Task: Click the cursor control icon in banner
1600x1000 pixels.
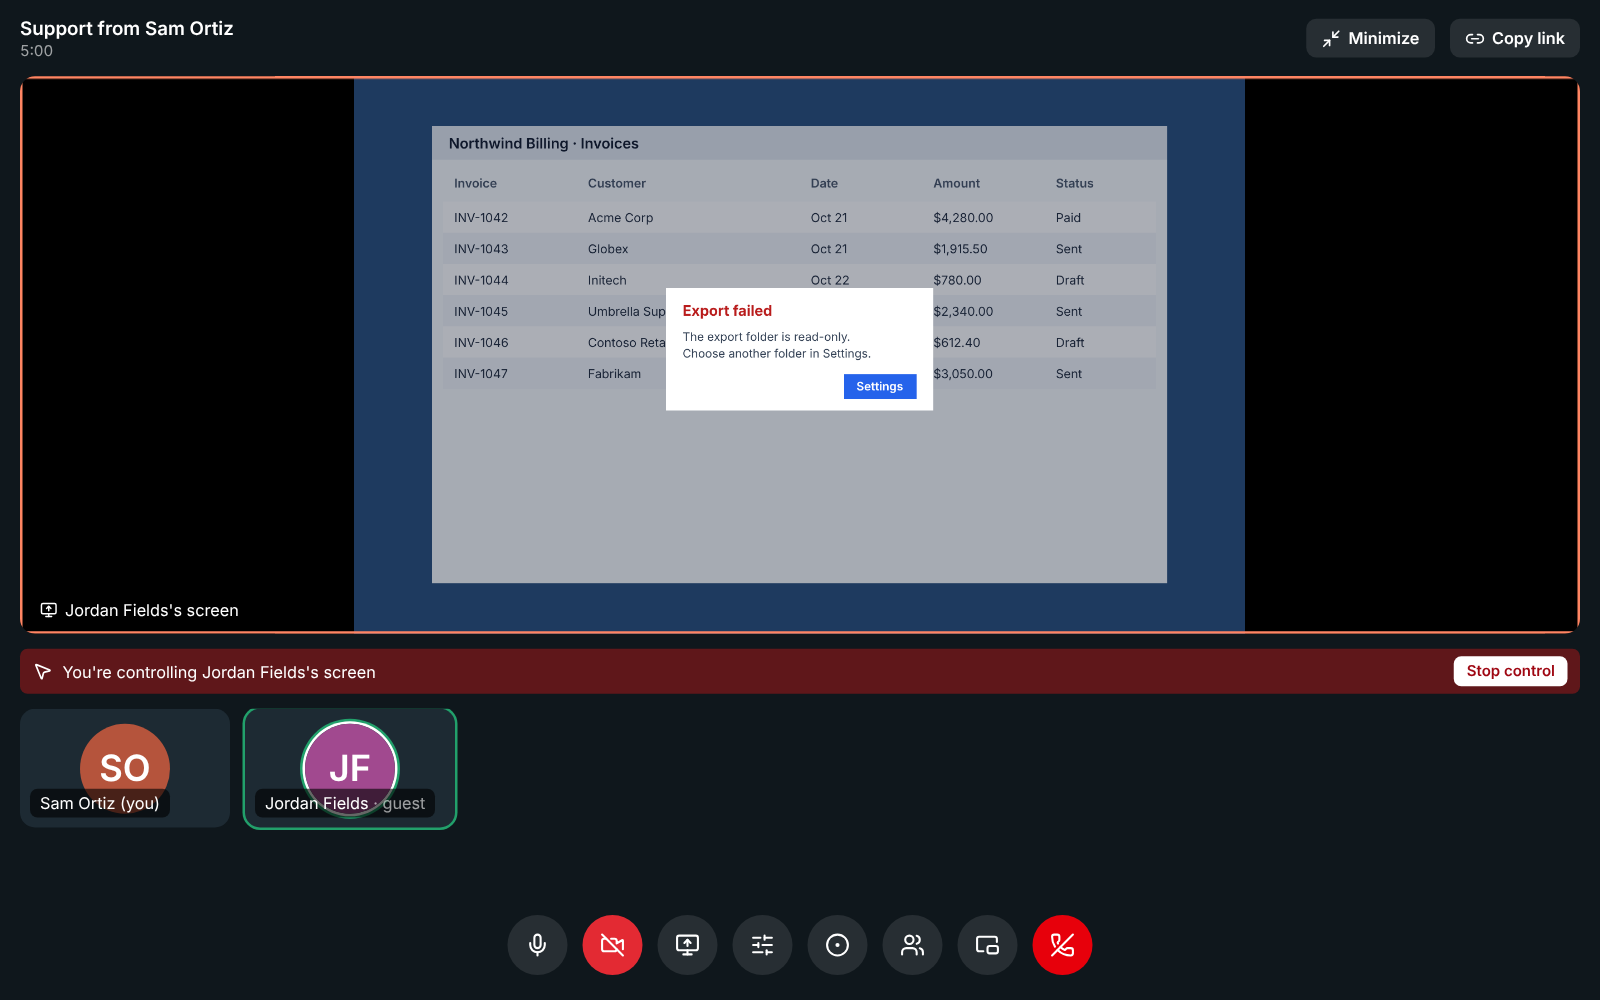Action: point(42,672)
